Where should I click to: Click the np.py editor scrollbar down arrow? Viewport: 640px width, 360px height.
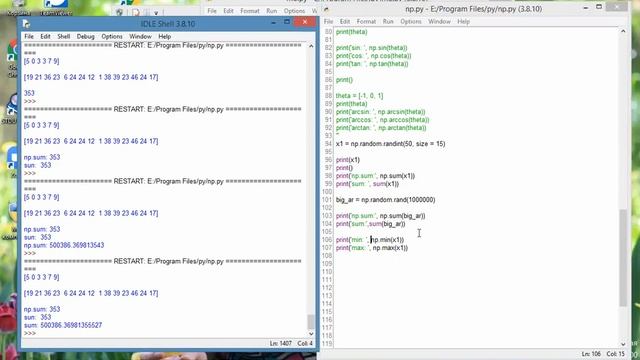[x=623, y=344]
